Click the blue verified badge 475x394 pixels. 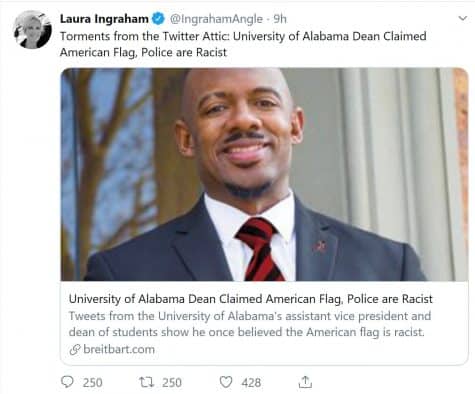158,19
